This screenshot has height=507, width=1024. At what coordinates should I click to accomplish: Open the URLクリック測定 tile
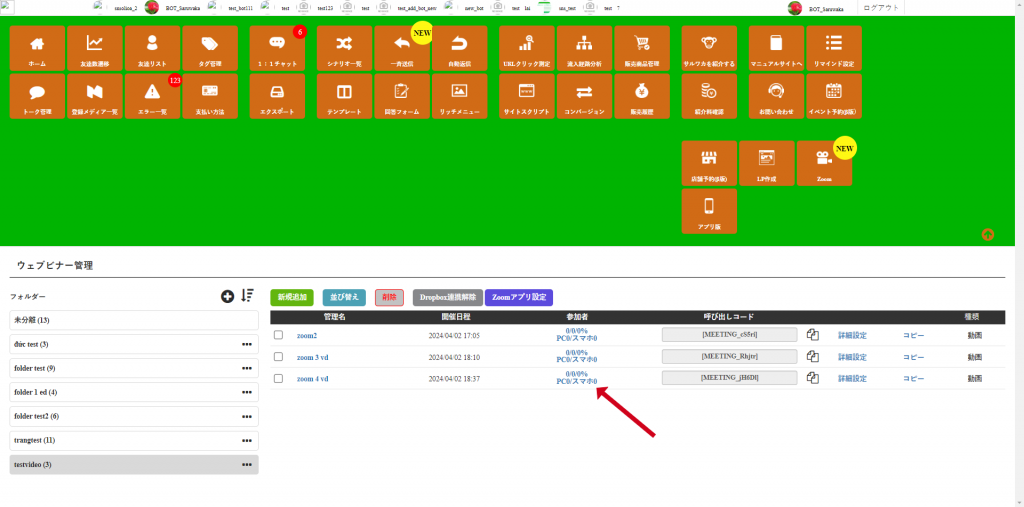tap(526, 48)
